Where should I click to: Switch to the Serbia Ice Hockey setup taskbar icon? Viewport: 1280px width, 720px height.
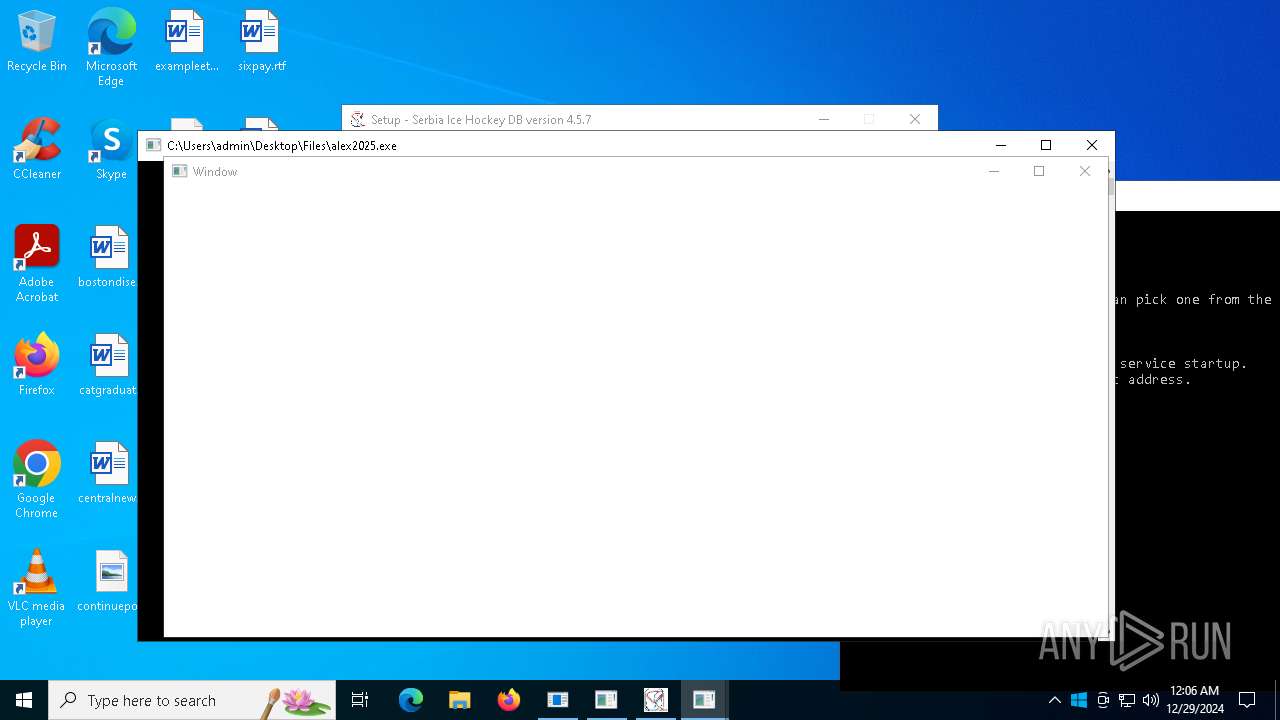[655, 700]
